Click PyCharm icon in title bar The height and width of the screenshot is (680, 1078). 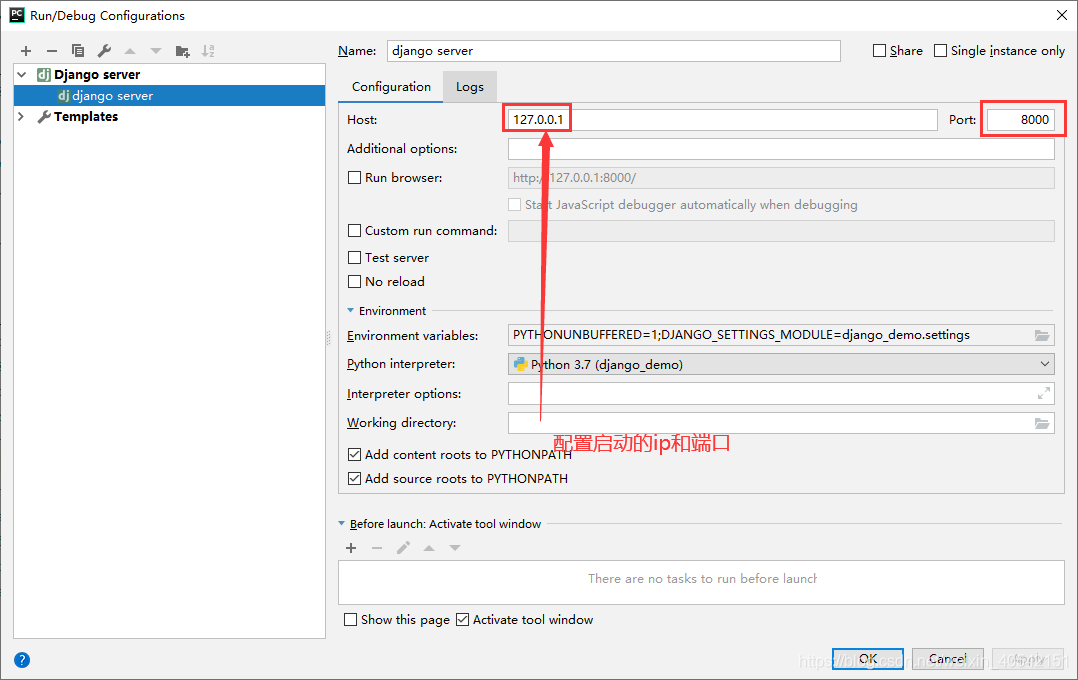pyautogui.click(x=17, y=15)
